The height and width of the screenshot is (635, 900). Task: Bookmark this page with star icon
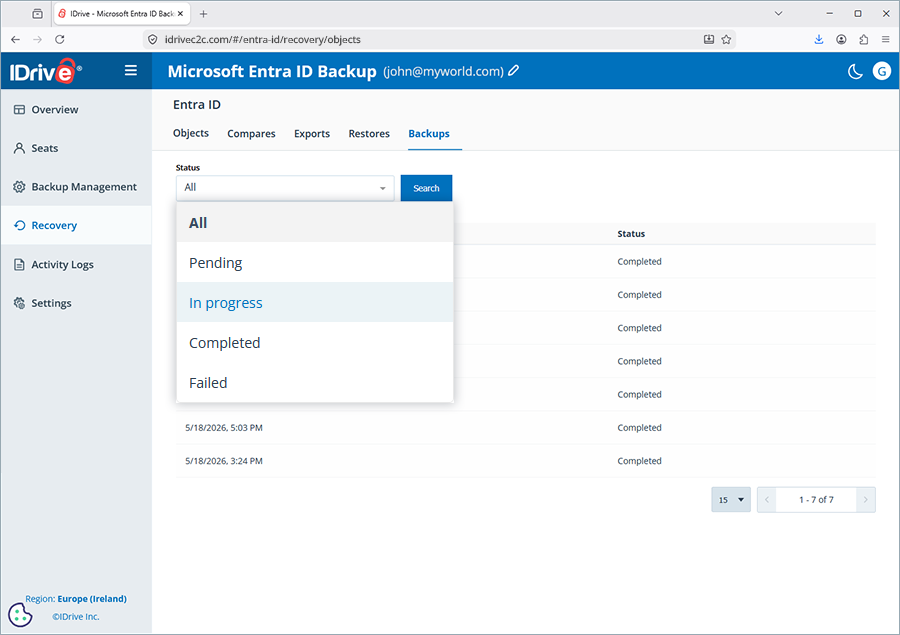[726, 40]
